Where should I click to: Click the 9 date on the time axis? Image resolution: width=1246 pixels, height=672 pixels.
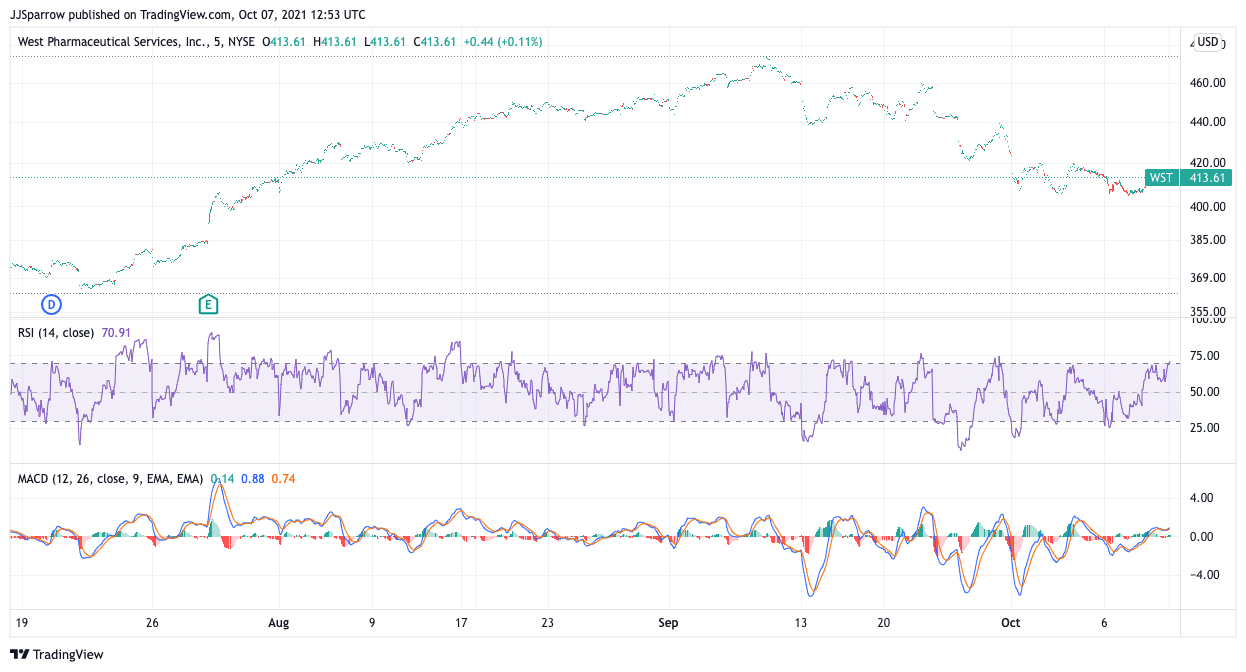pyautogui.click(x=372, y=623)
